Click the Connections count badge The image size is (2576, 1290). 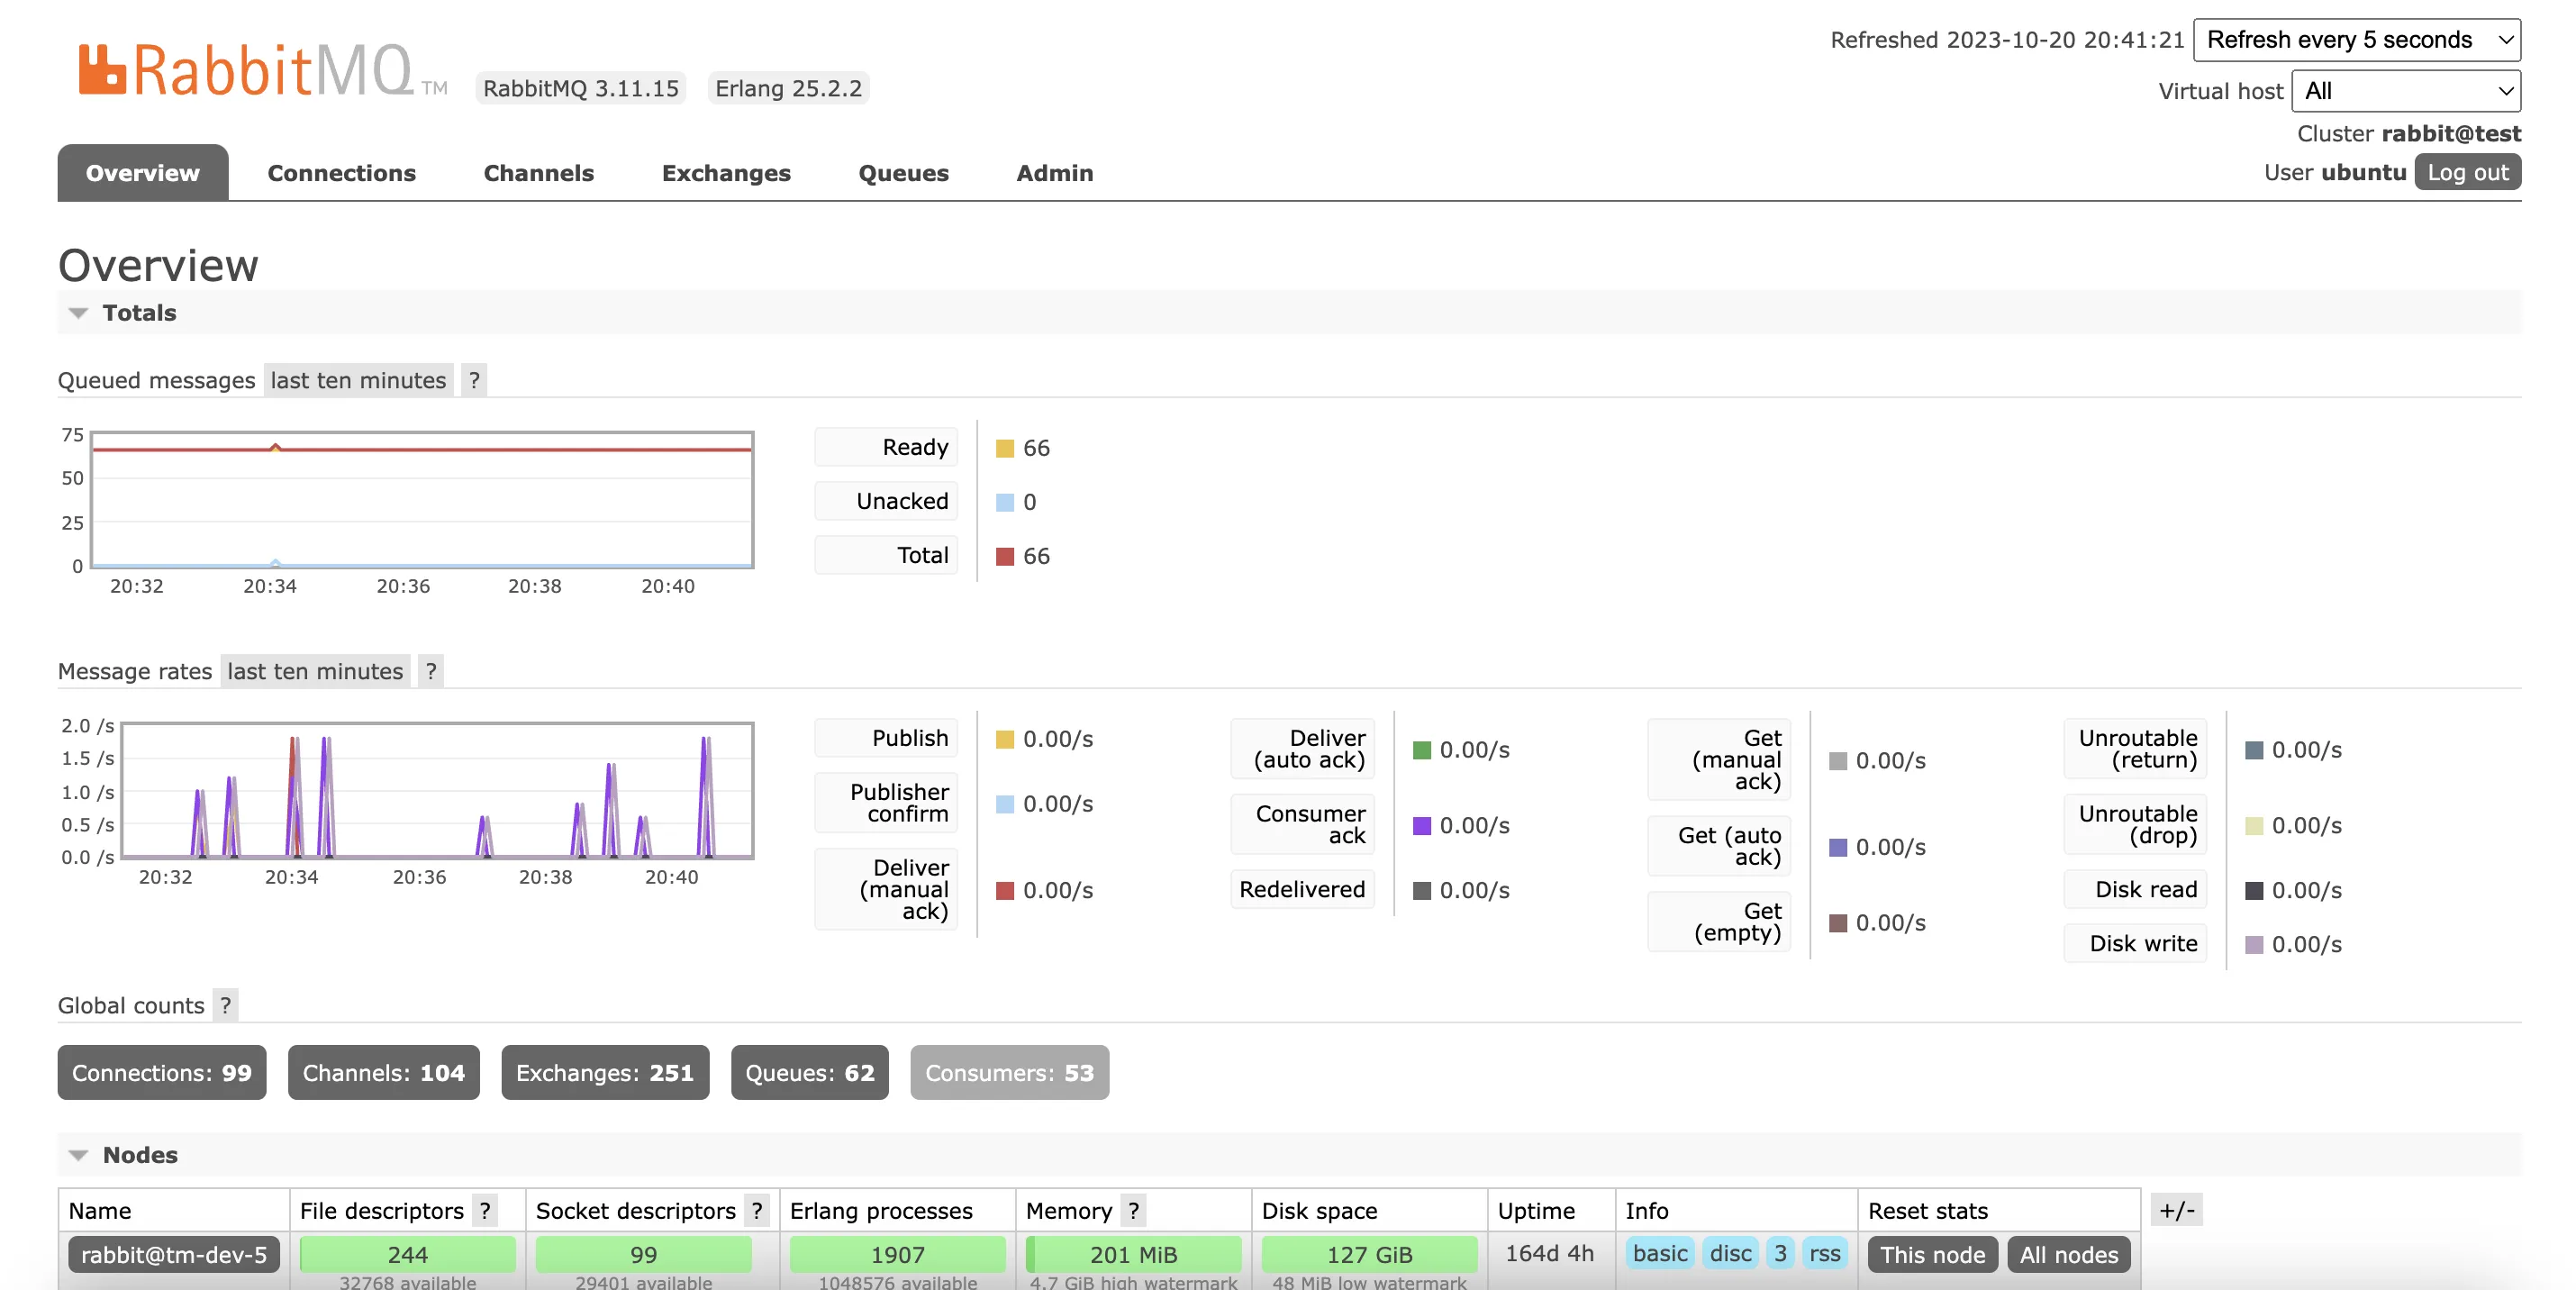[x=161, y=1069]
